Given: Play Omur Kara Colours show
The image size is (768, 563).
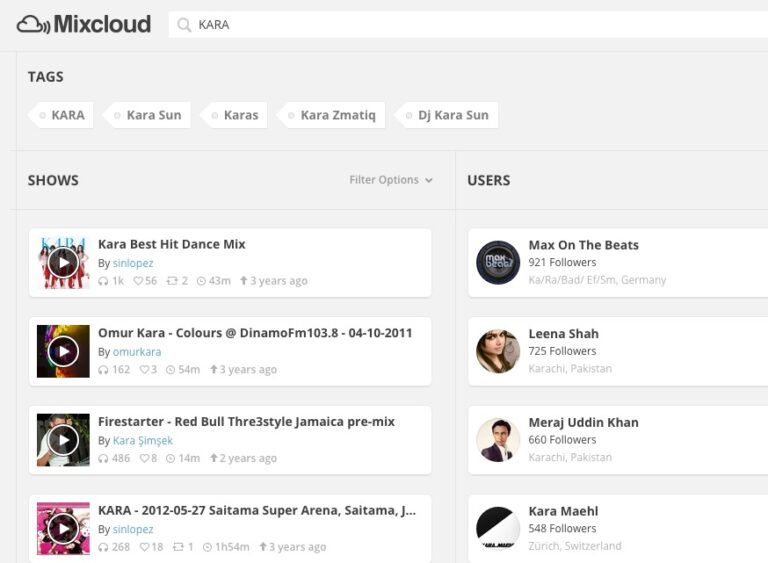Looking at the screenshot, I should click(x=63, y=351).
